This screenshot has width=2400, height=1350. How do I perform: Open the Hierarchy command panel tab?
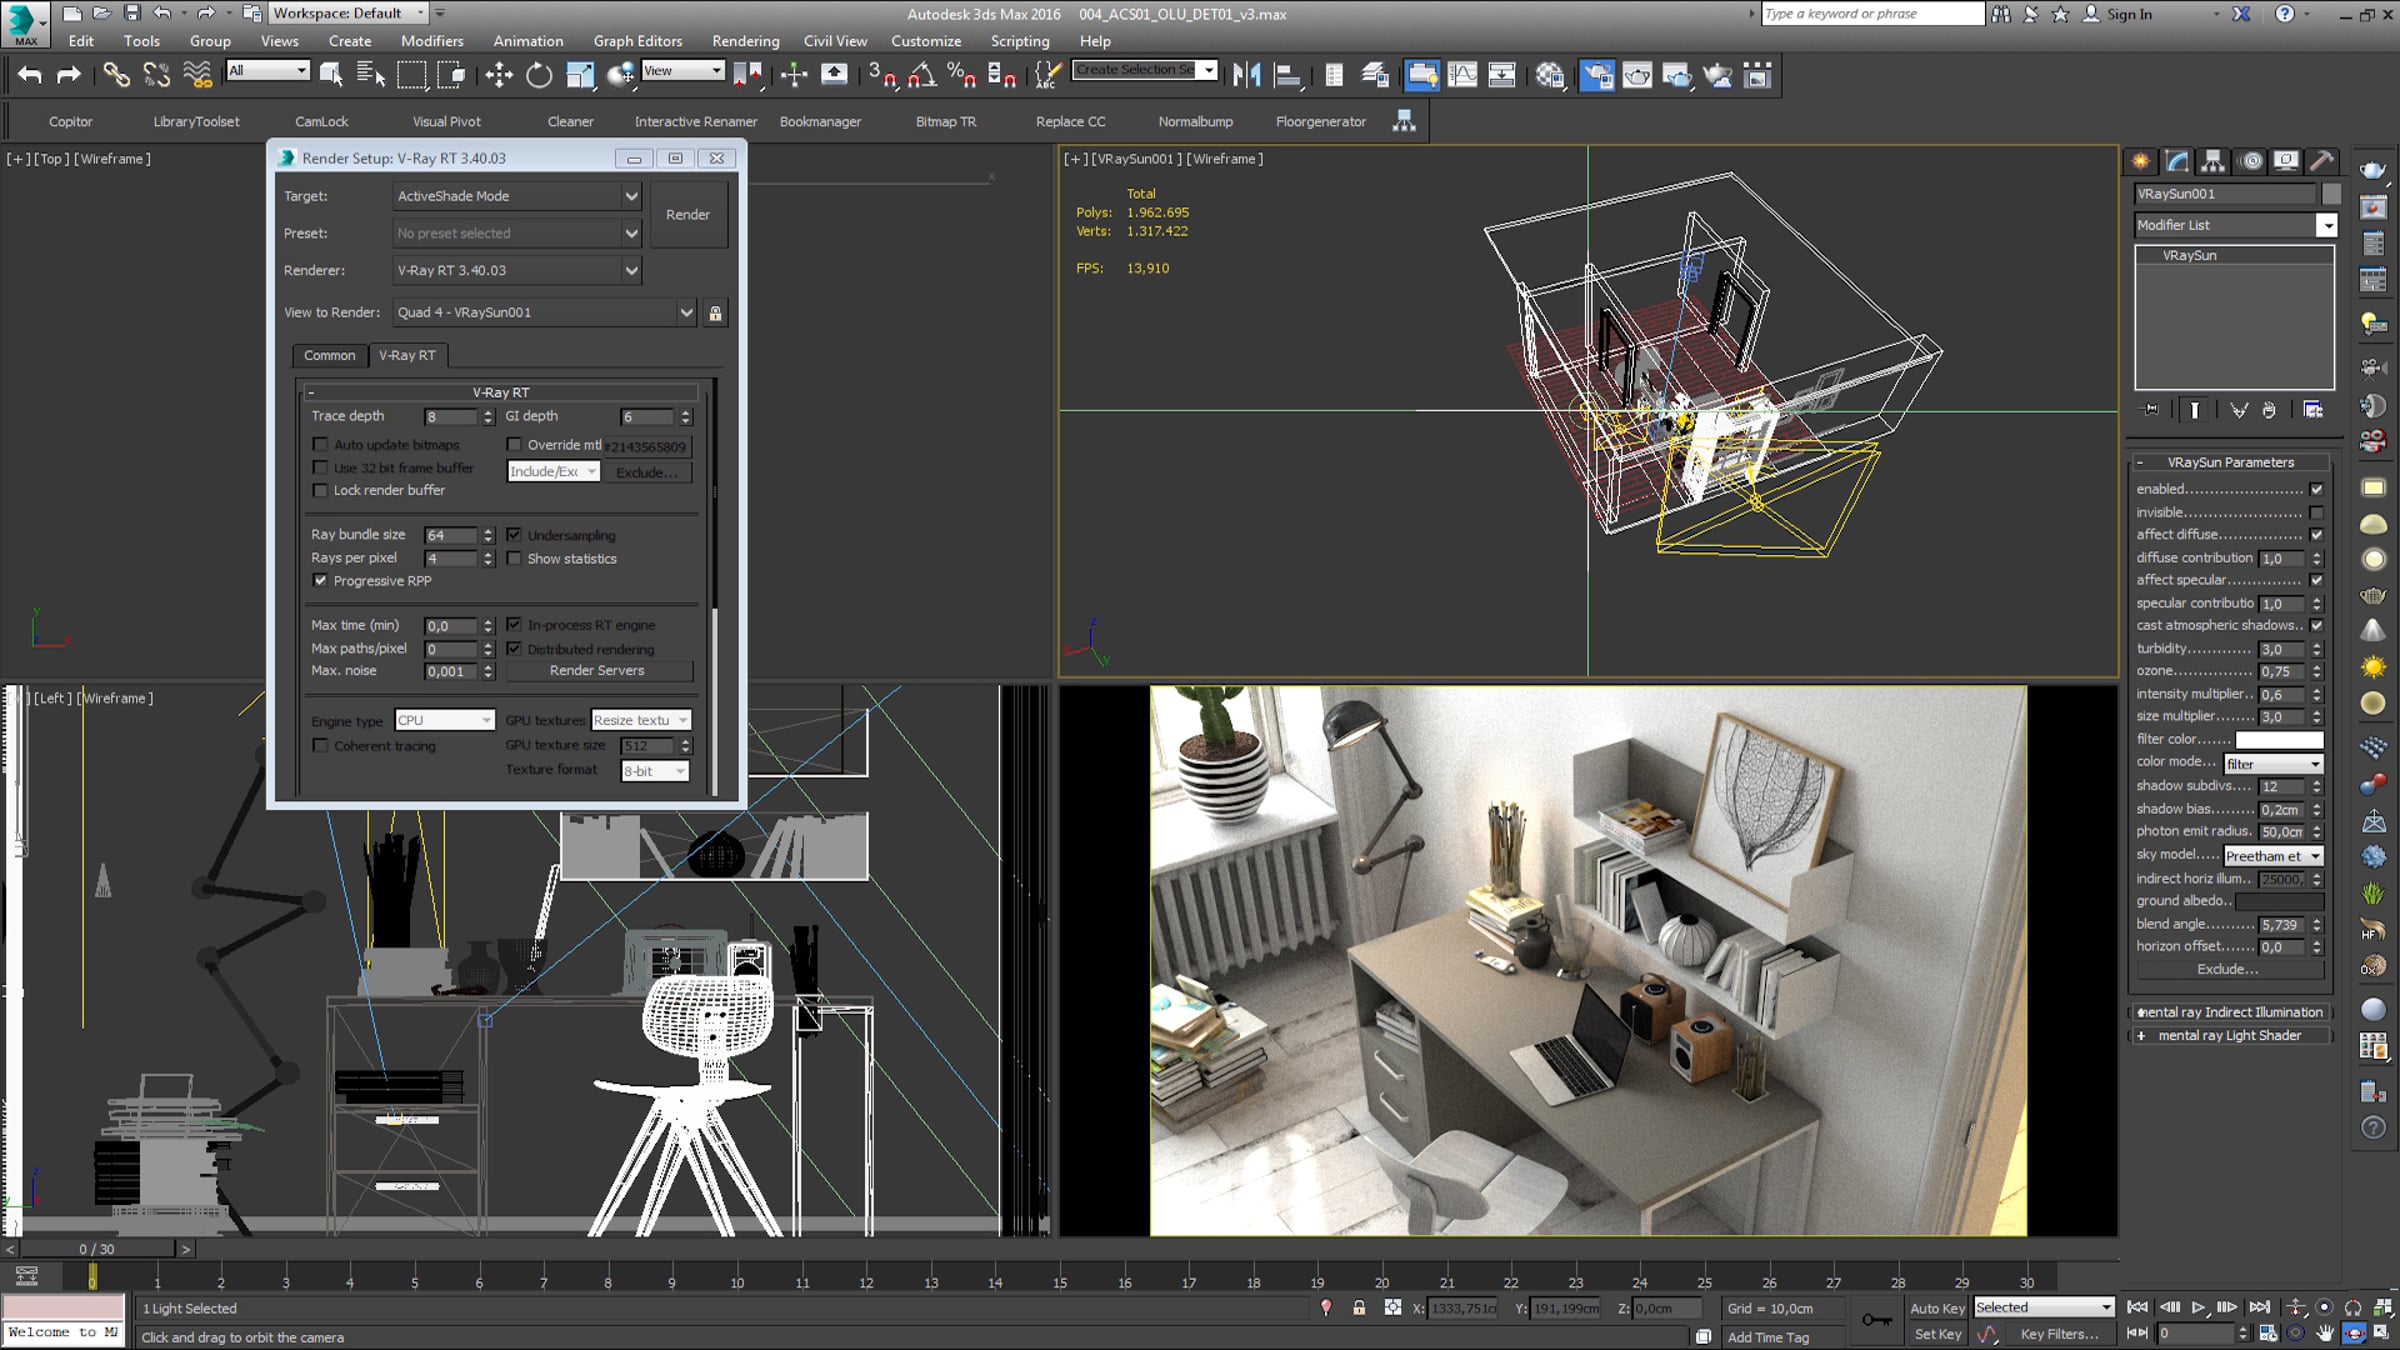pos(2213,161)
